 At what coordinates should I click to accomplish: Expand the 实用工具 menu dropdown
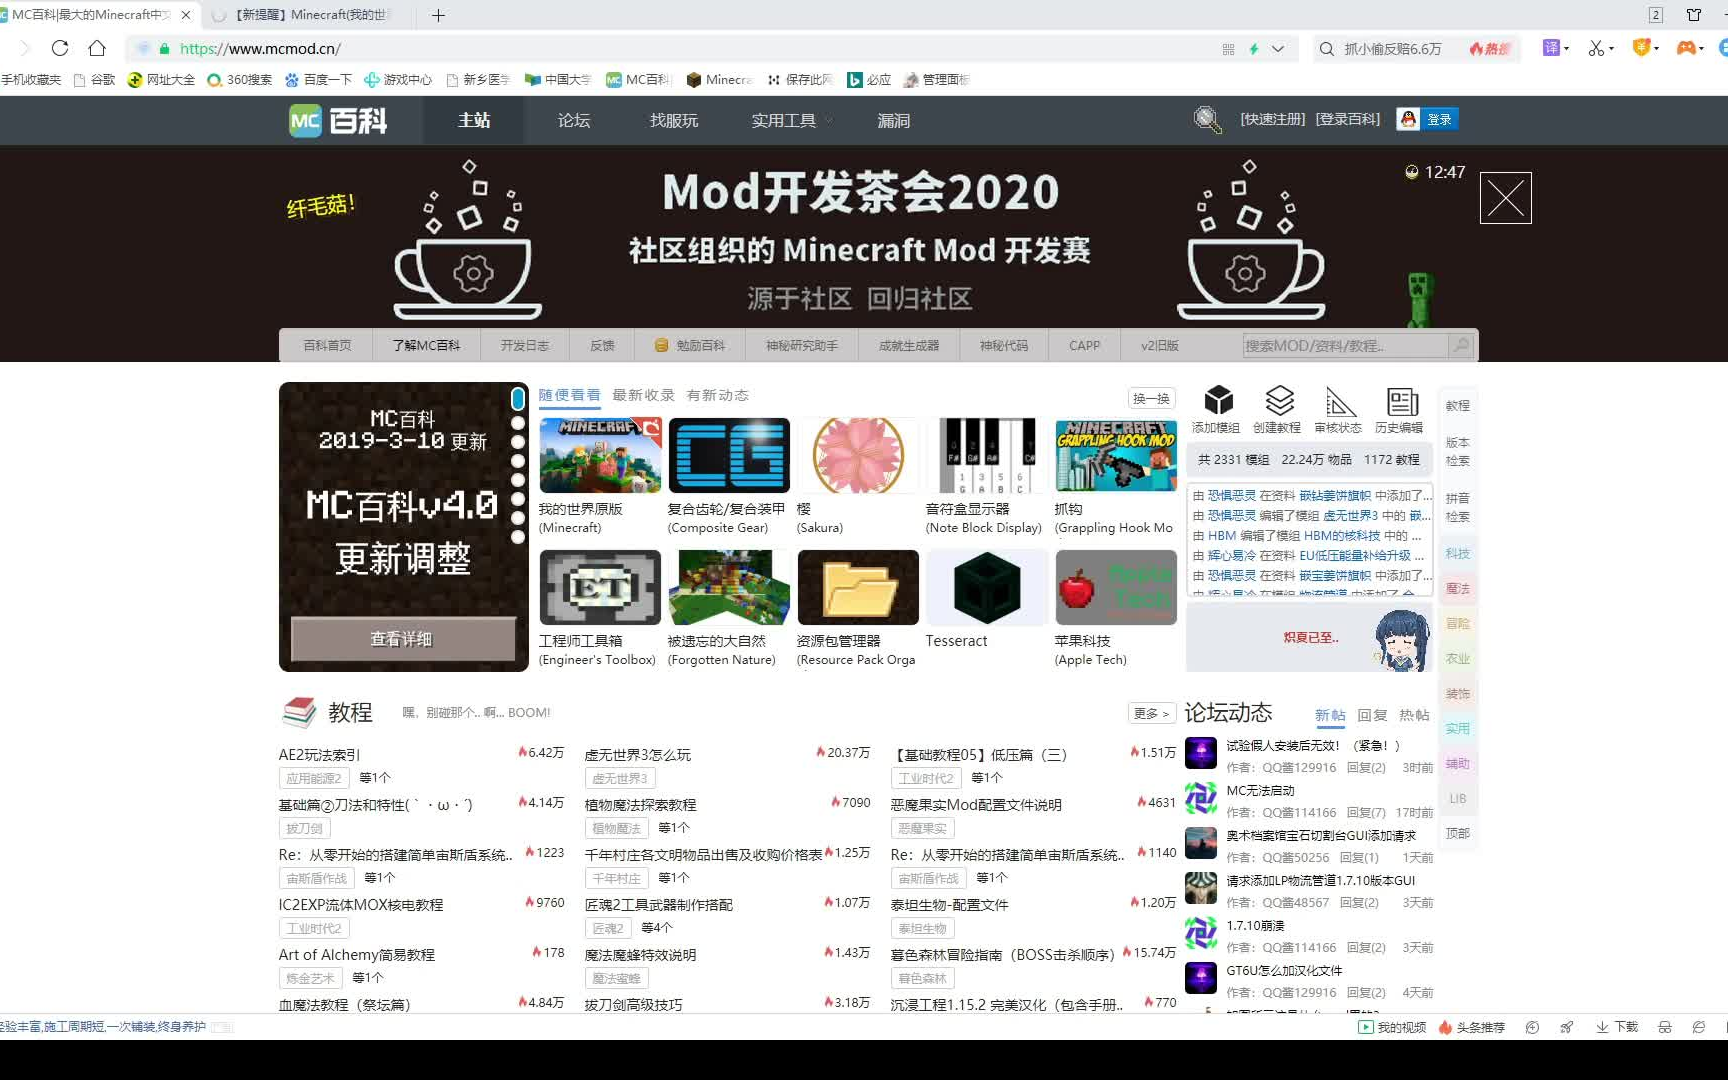(791, 121)
